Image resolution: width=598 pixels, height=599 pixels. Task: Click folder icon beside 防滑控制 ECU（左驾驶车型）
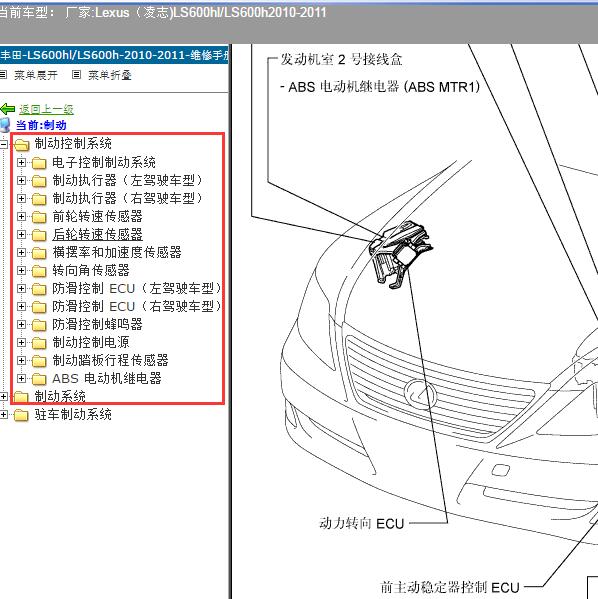click(x=39, y=289)
